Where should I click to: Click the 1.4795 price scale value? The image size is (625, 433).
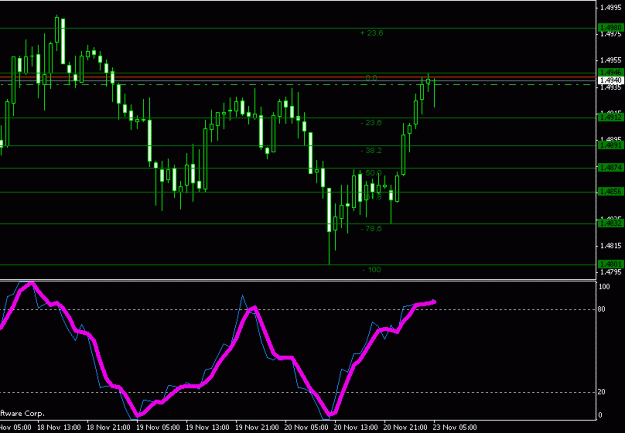point(611,272)
